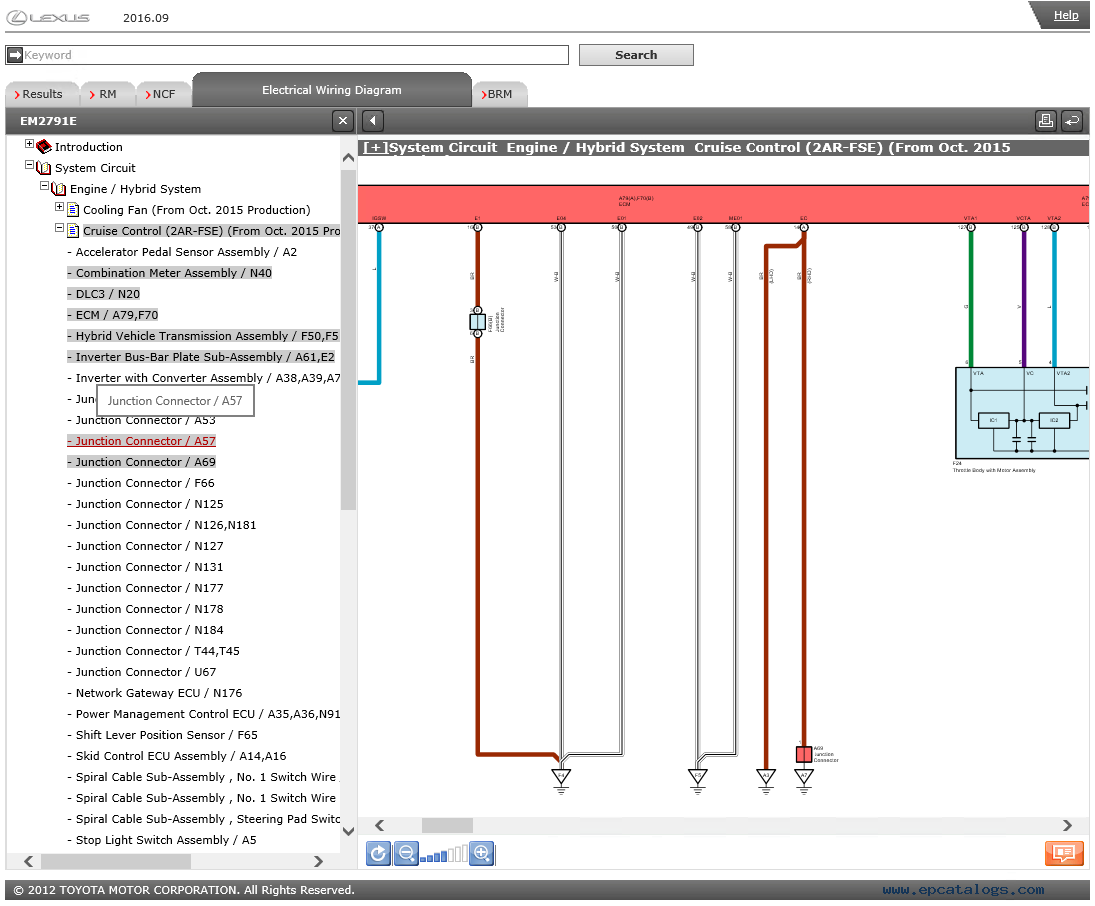Click the tree panel scroll left arrow
Screen dimensions: 1095x906
[28, 861]
